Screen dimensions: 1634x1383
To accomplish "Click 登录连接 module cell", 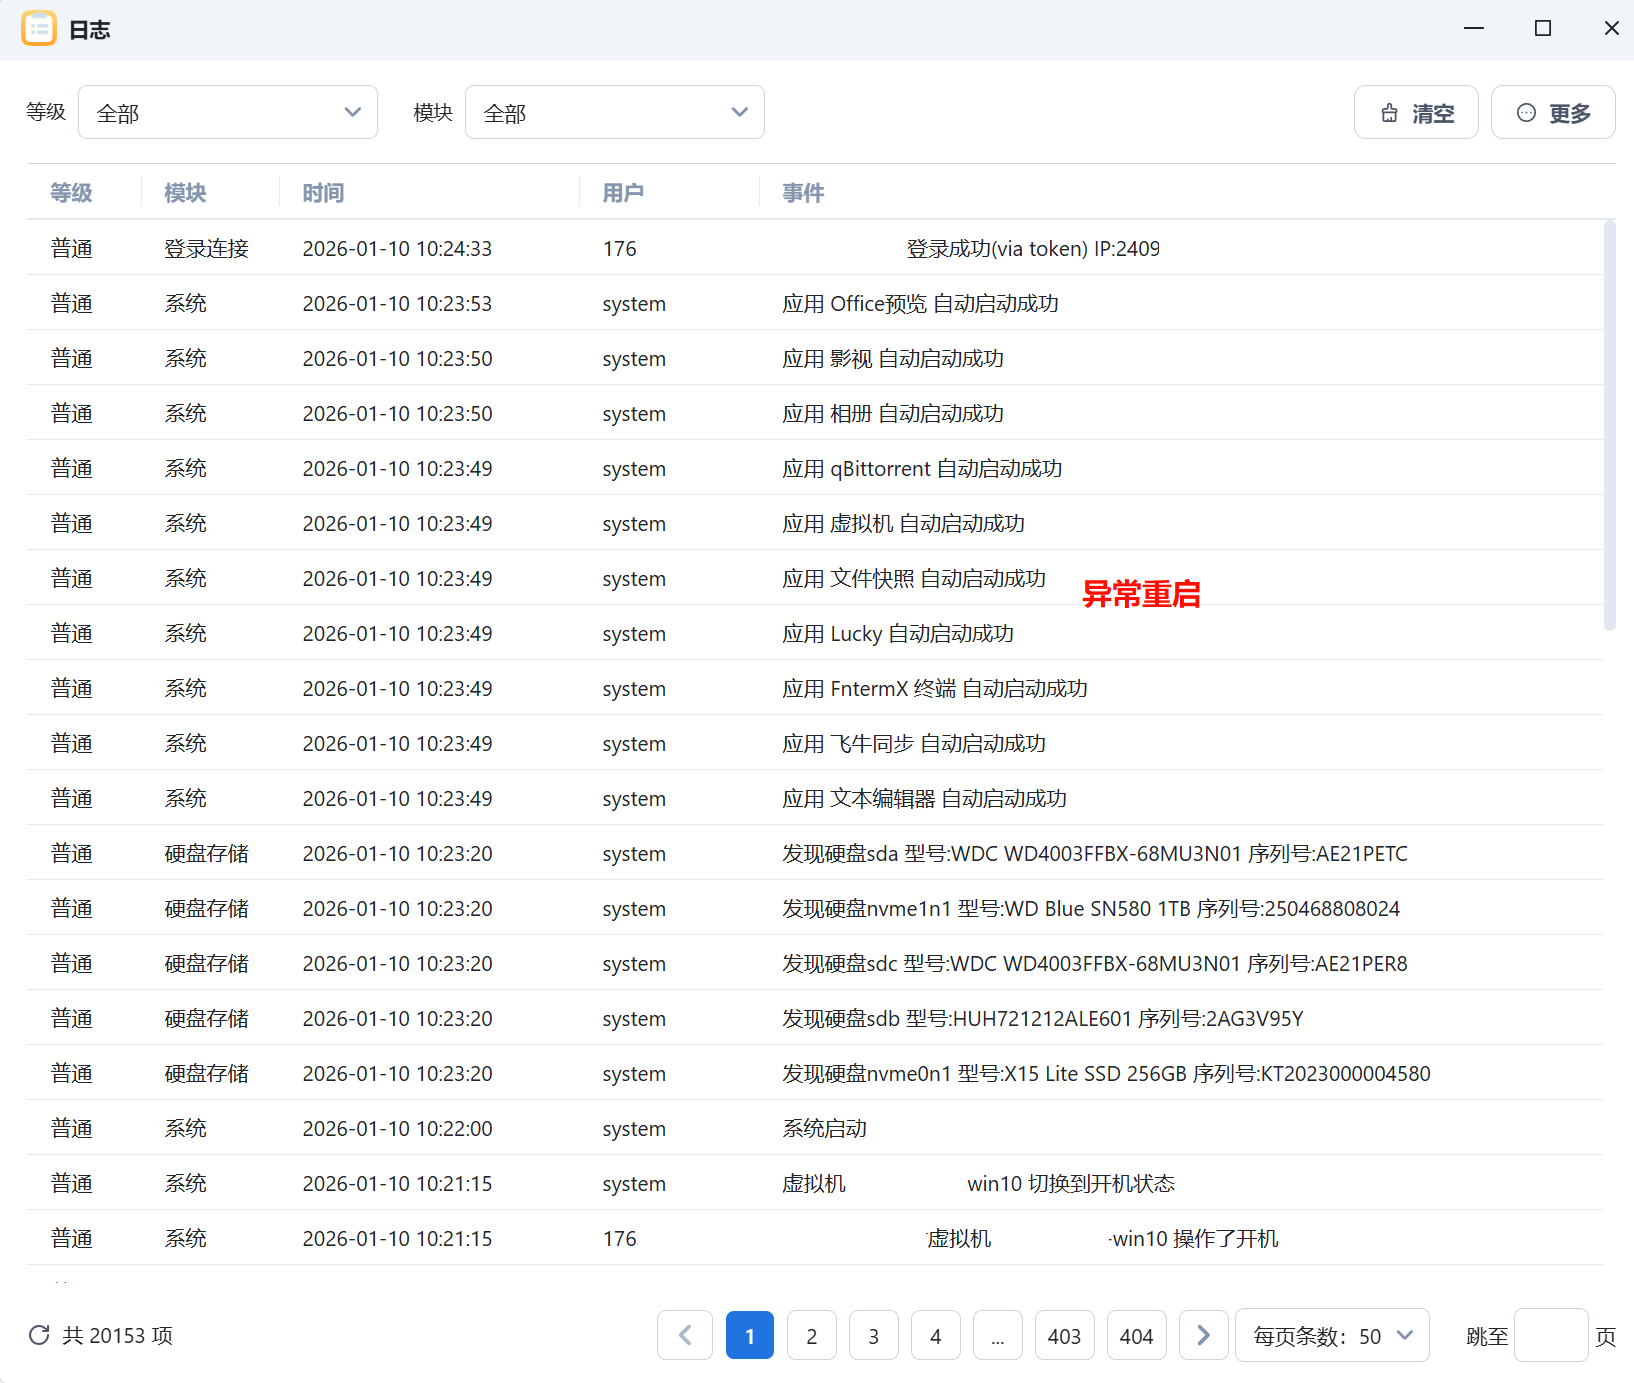I will [x=207, y=248].
